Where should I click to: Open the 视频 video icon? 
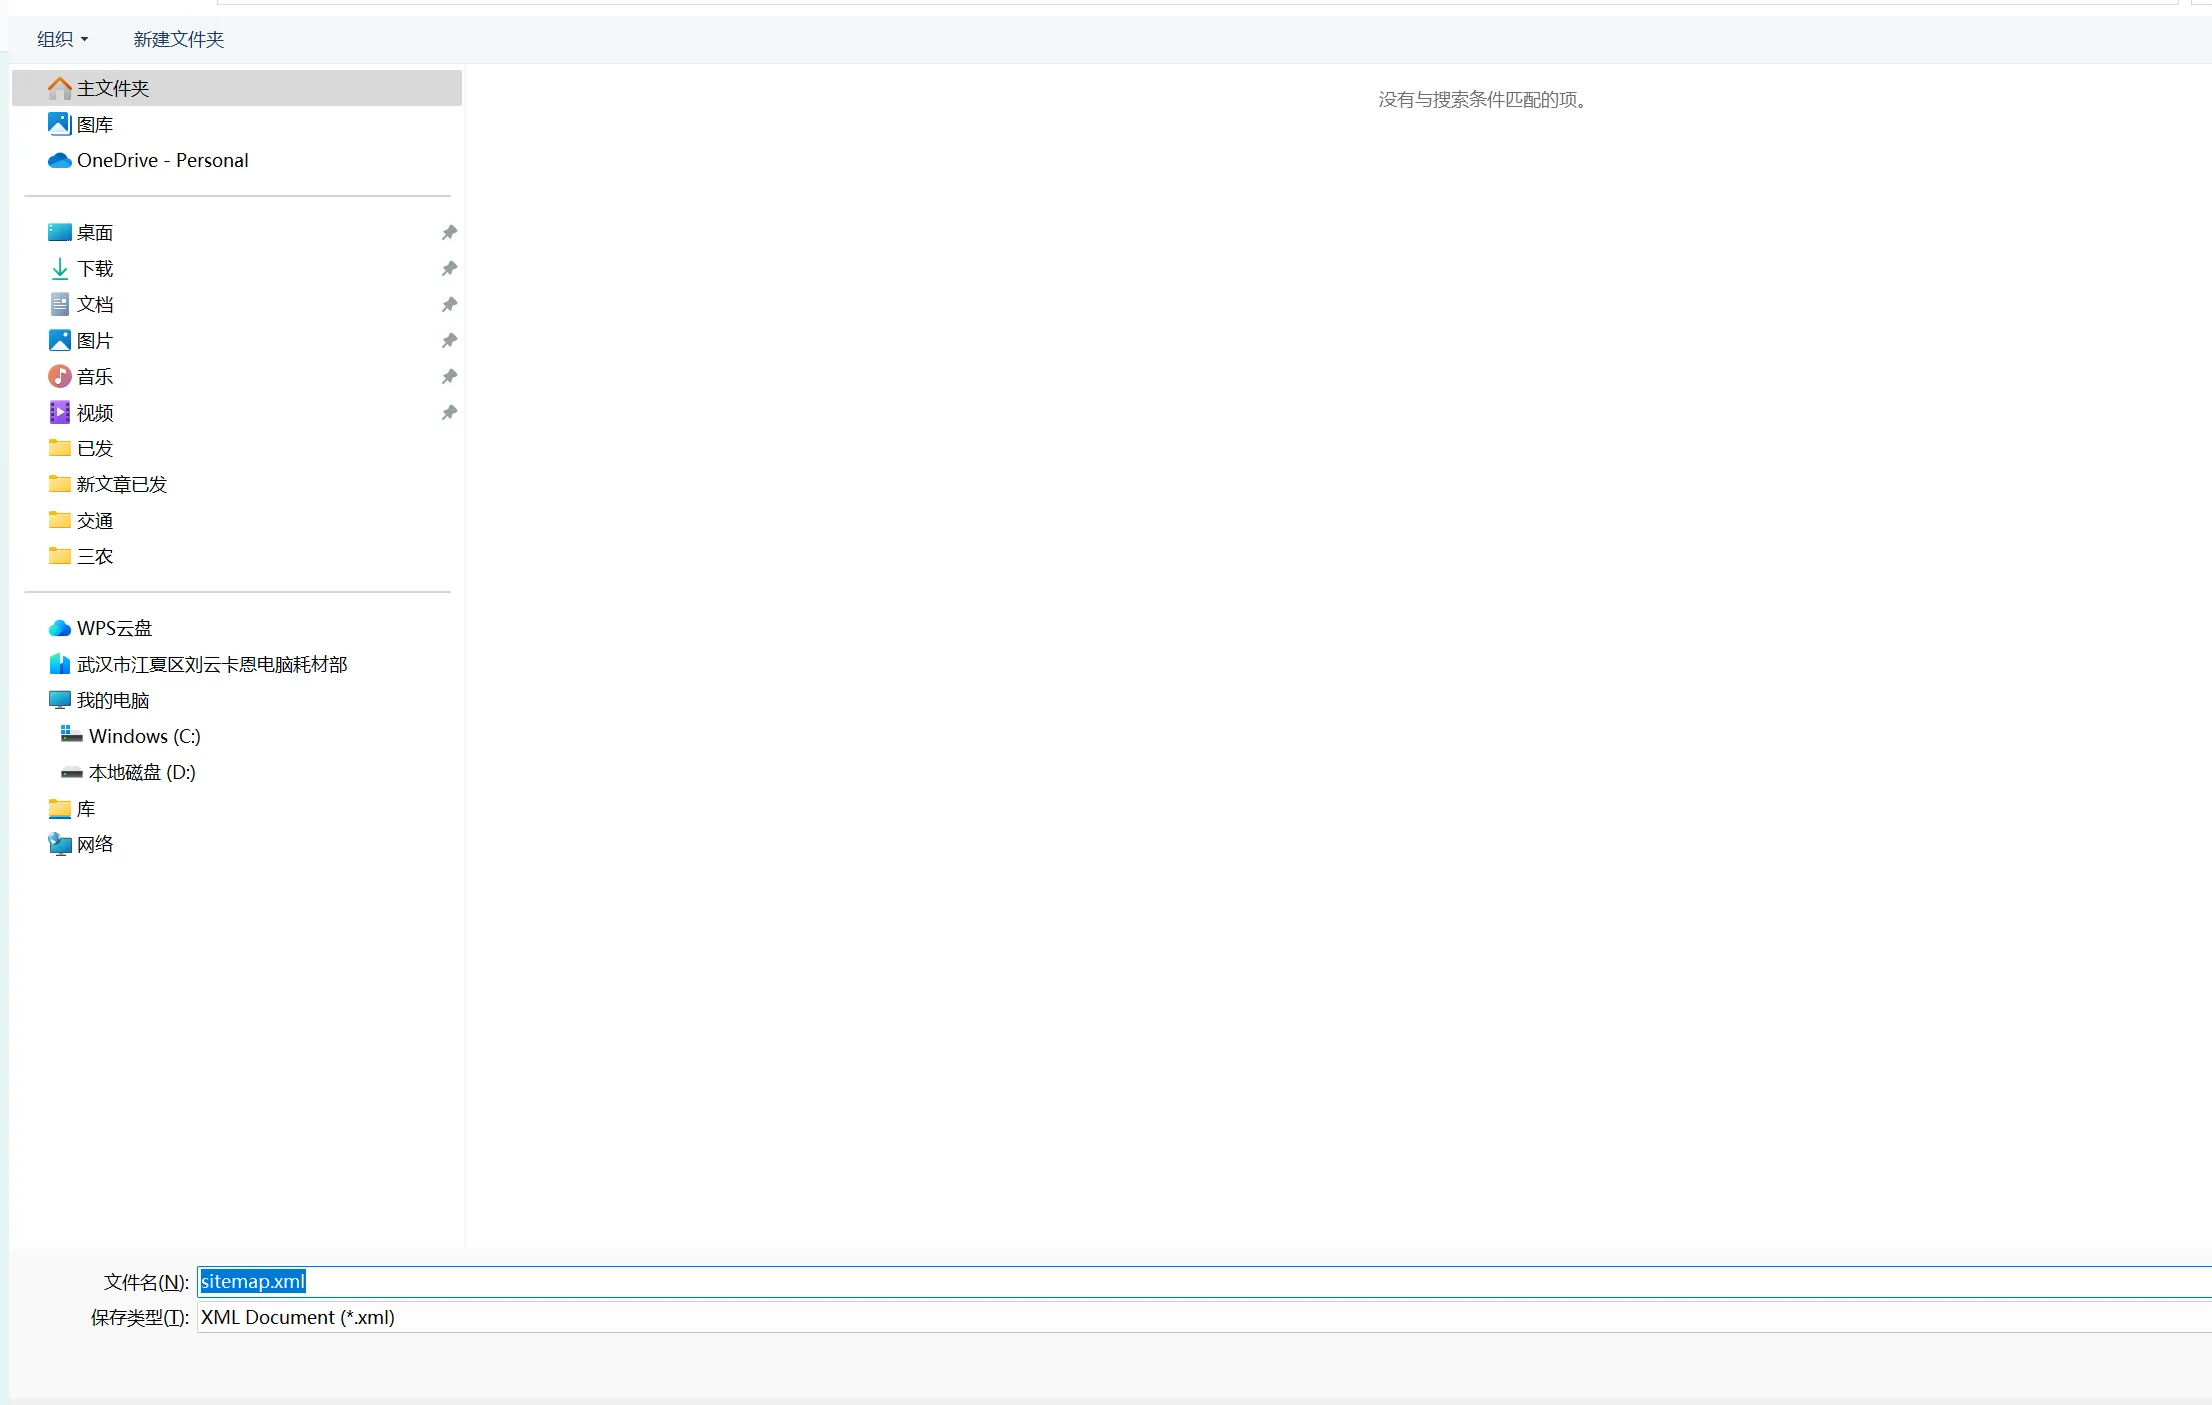point(60,412)
